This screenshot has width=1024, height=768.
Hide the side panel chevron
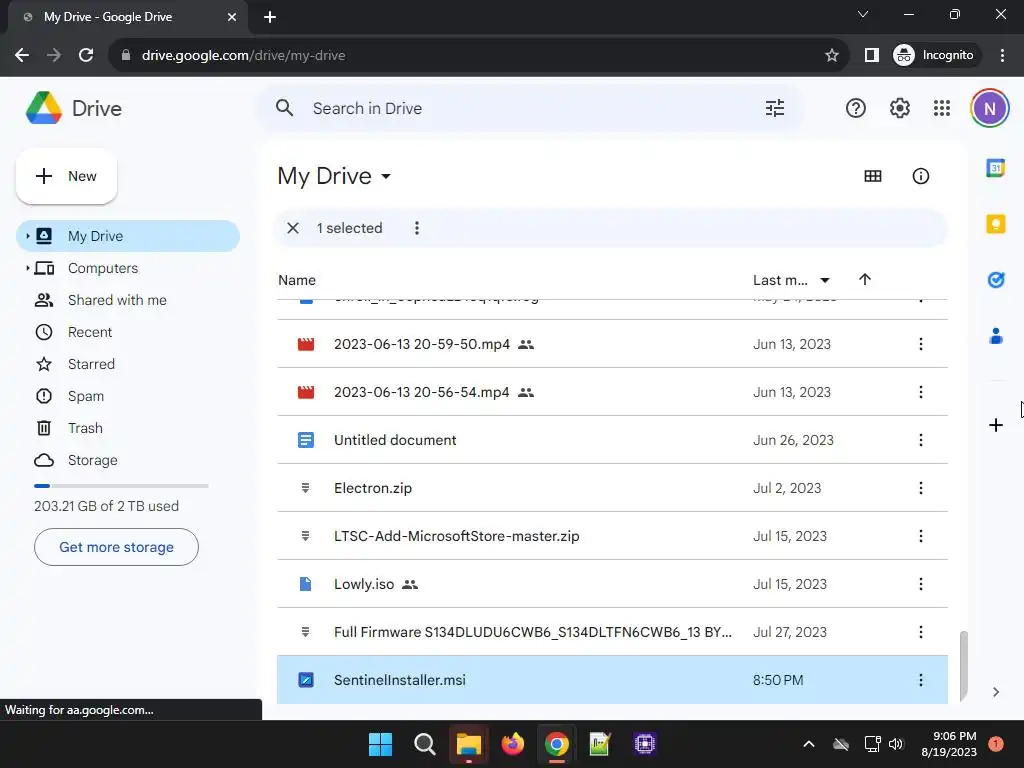995,692
